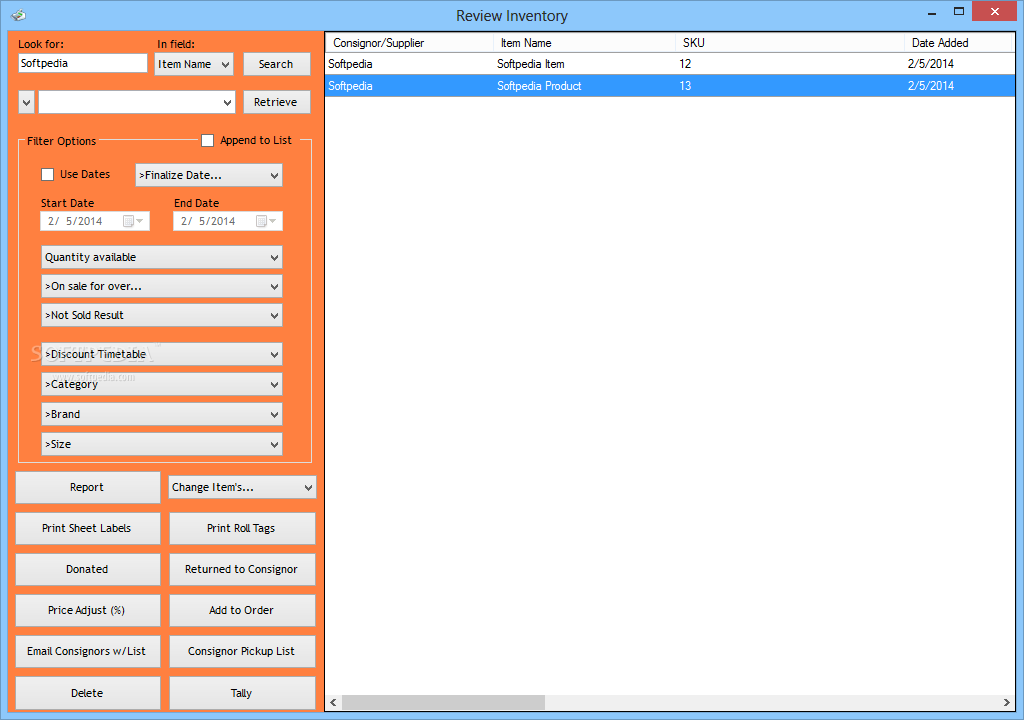Click Softpedia consignor in the Softpedia Product row
1024x720 pixels.
tap(350, 86)
